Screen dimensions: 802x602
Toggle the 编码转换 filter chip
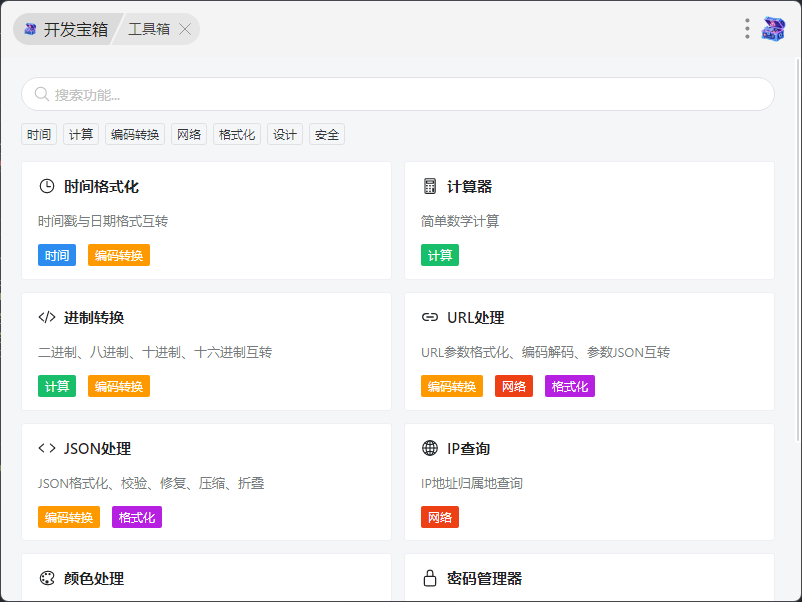[x=135, y=135]
